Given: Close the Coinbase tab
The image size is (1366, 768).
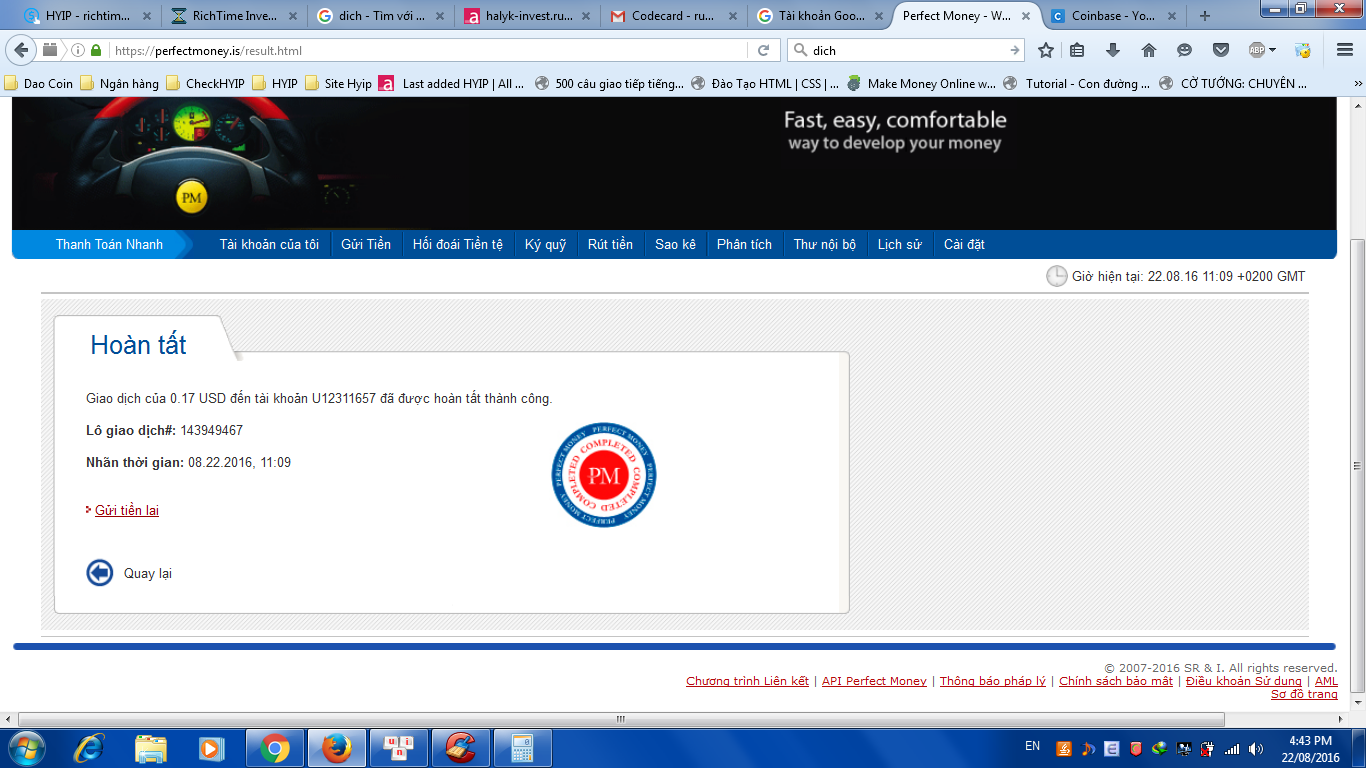Looking at the screenshot, I should click(x=1173, y=16).
